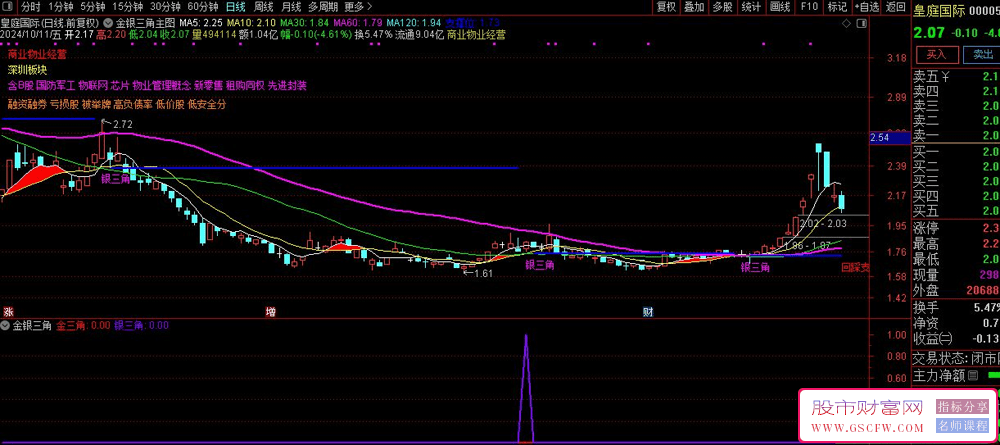Viewport: 1000px width, 445px height.
Task: Click the 皇庭国际 stock name in side panel
Action: click(938, 10)
